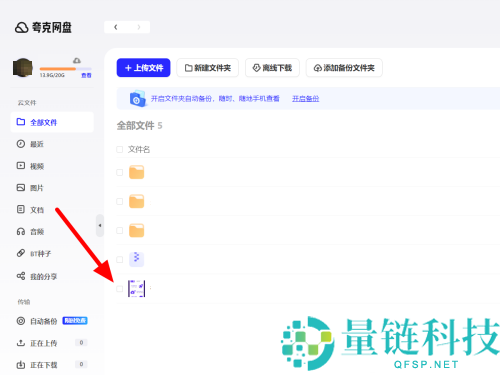
Task: Open the zip archive file icon
Action: (x=136, y=259)
